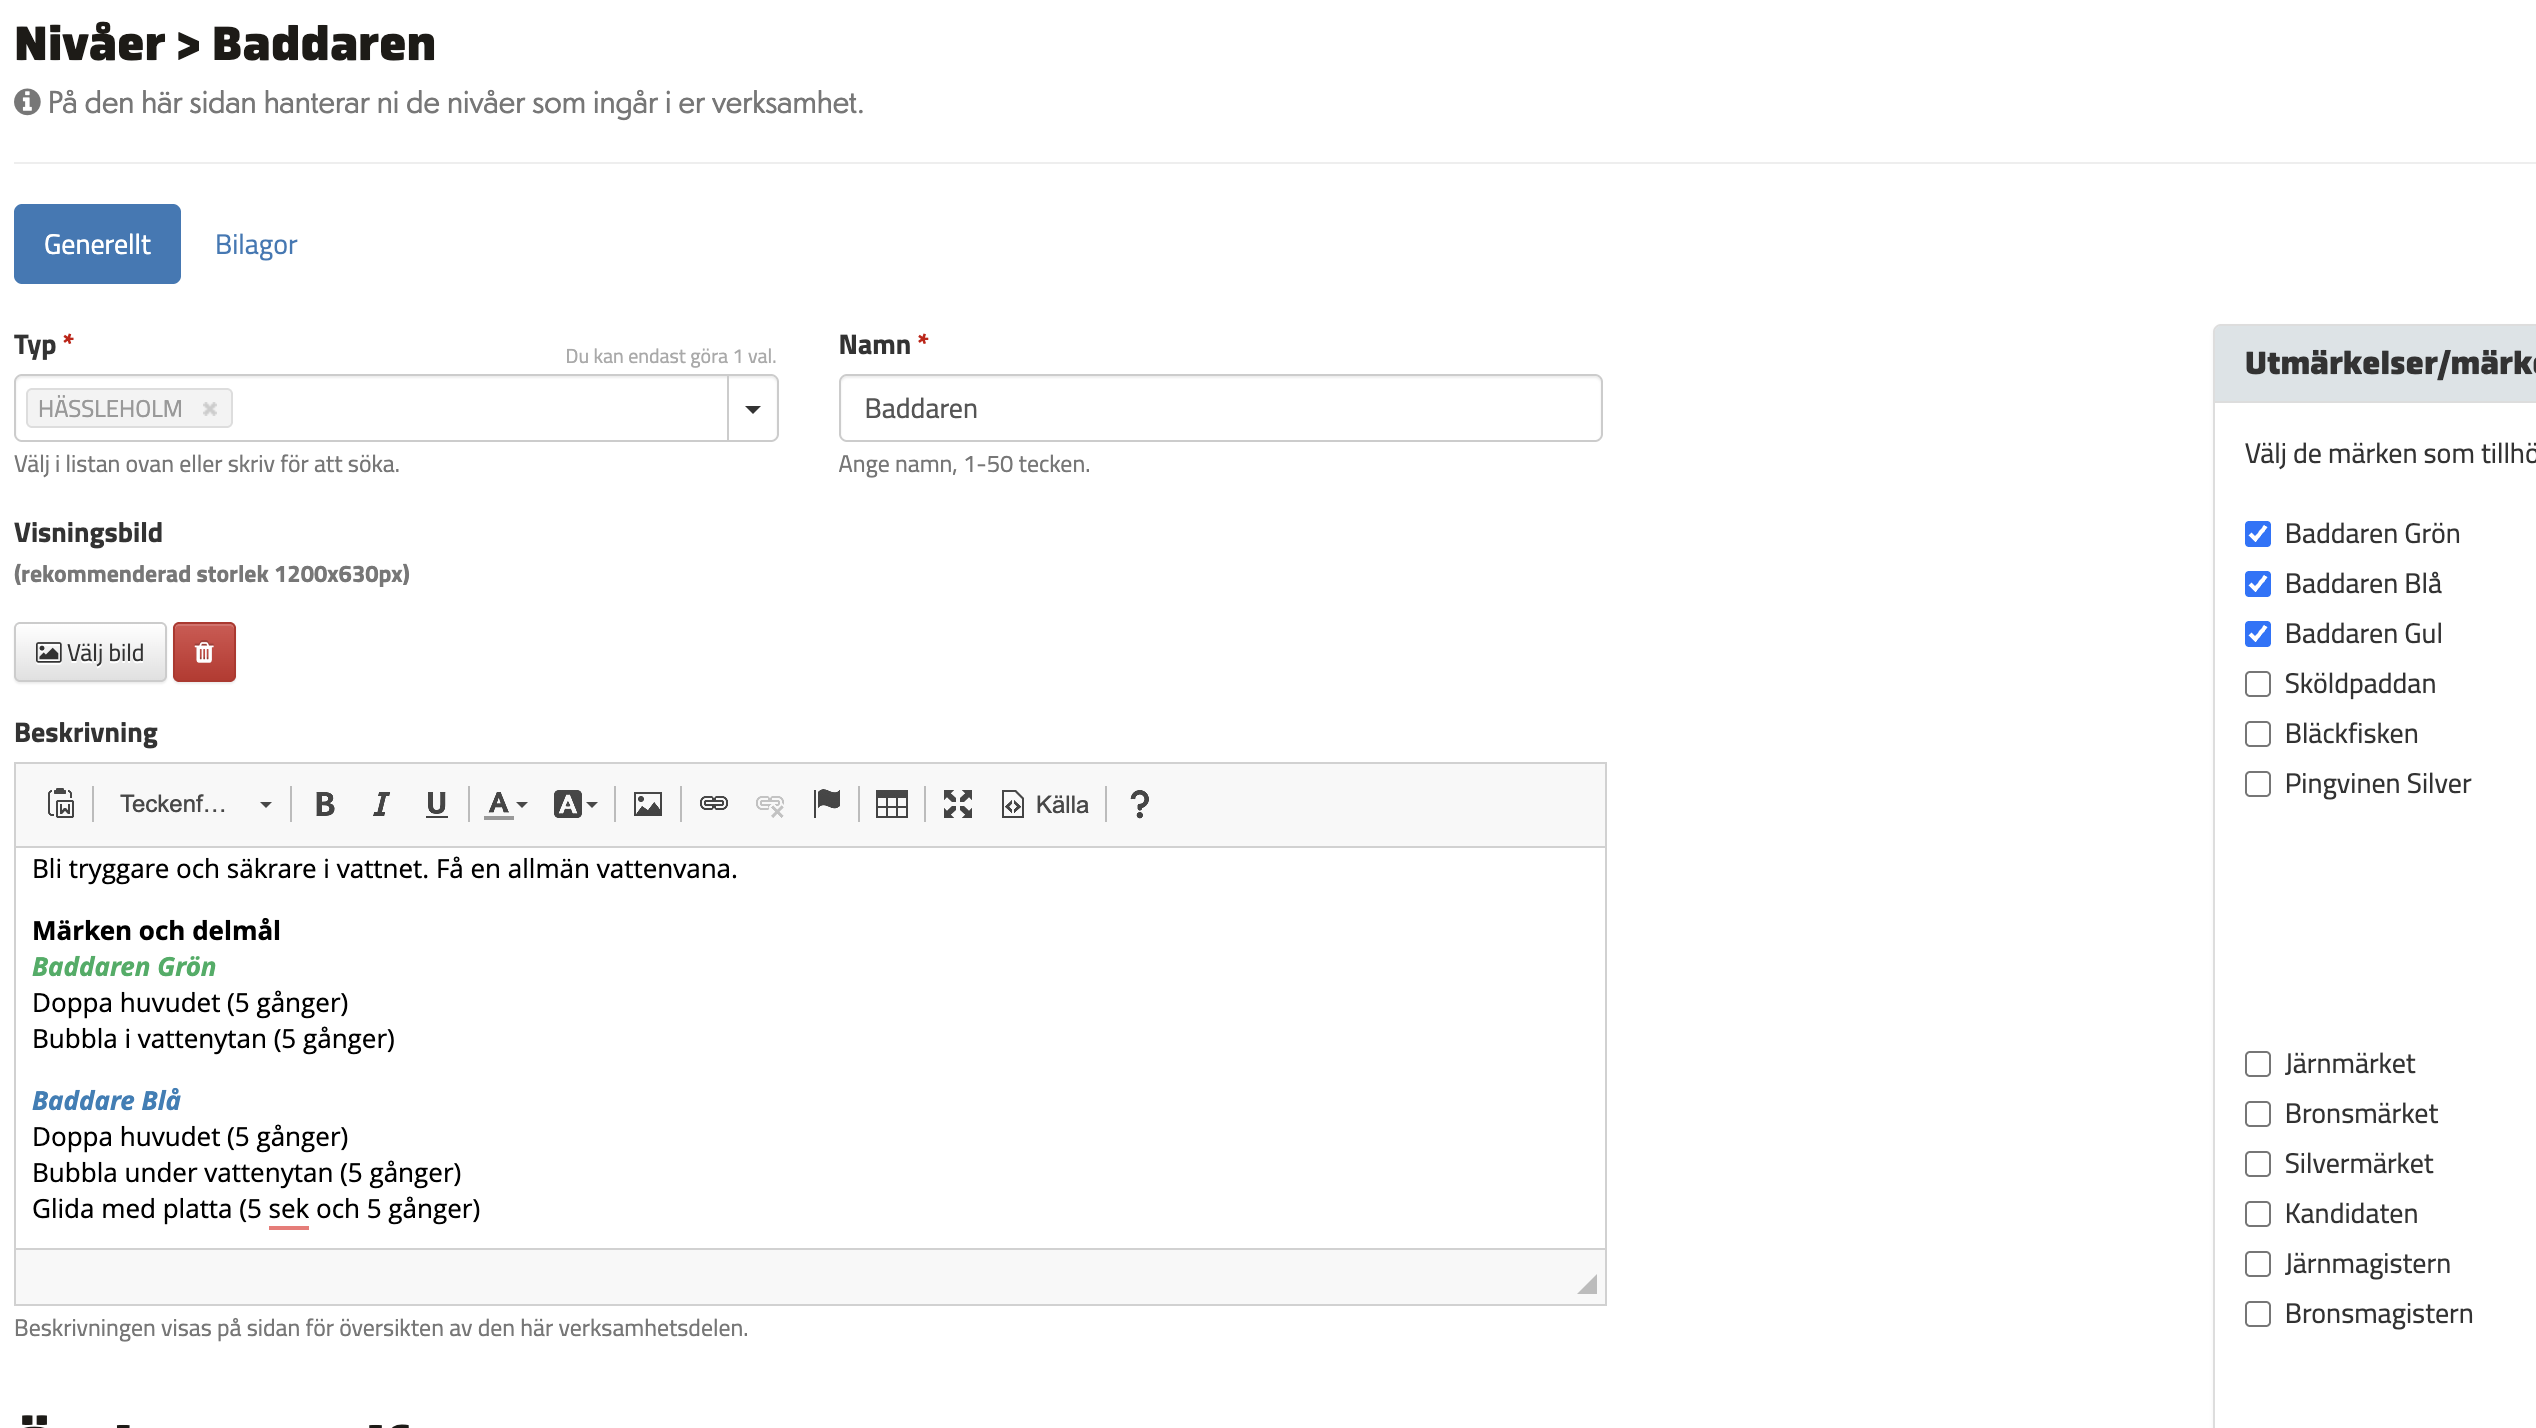Open the Teckenf... font format dropdown

[195, 804]
